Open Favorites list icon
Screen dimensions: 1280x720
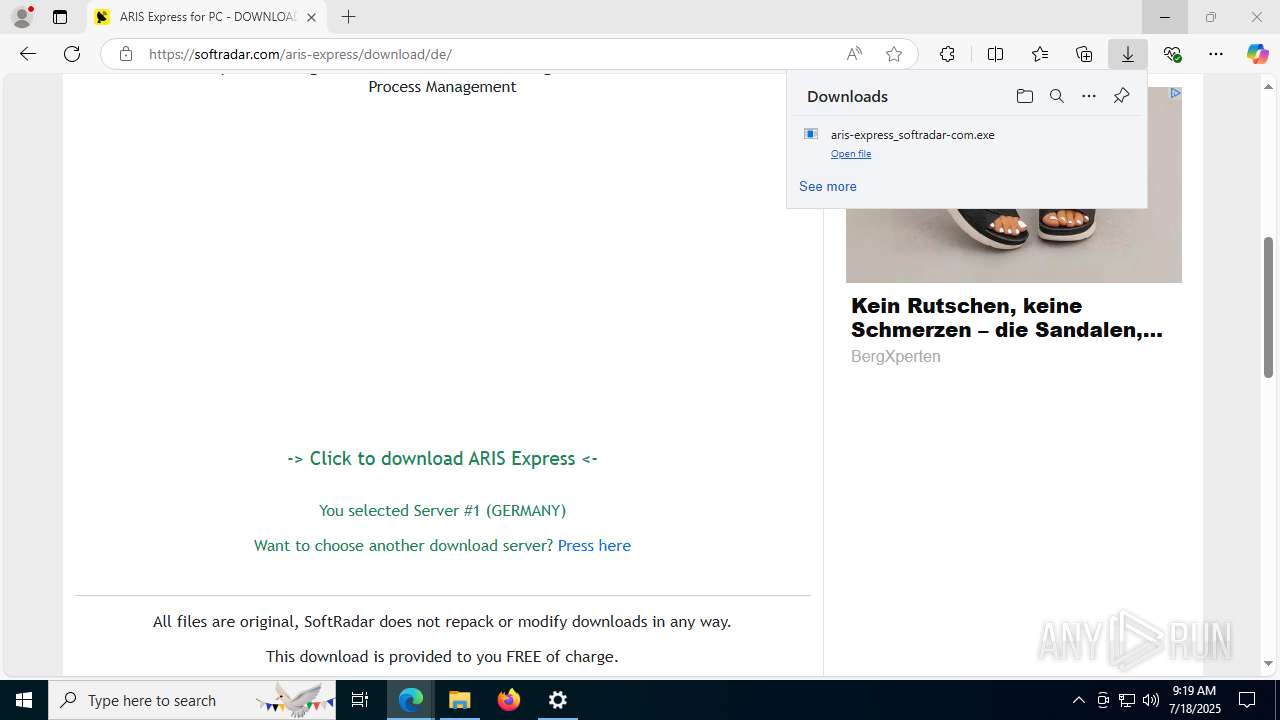tap(1040, 54)
